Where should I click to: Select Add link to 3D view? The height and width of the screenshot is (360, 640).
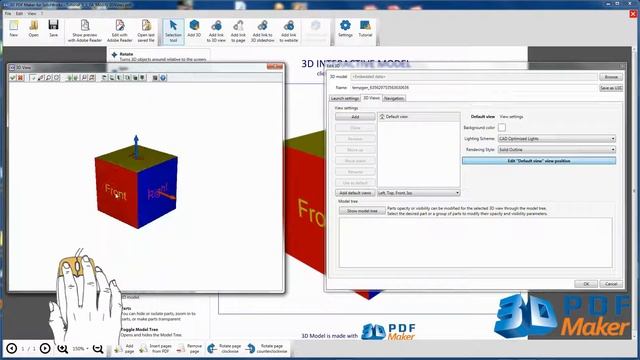pos(216,31)
